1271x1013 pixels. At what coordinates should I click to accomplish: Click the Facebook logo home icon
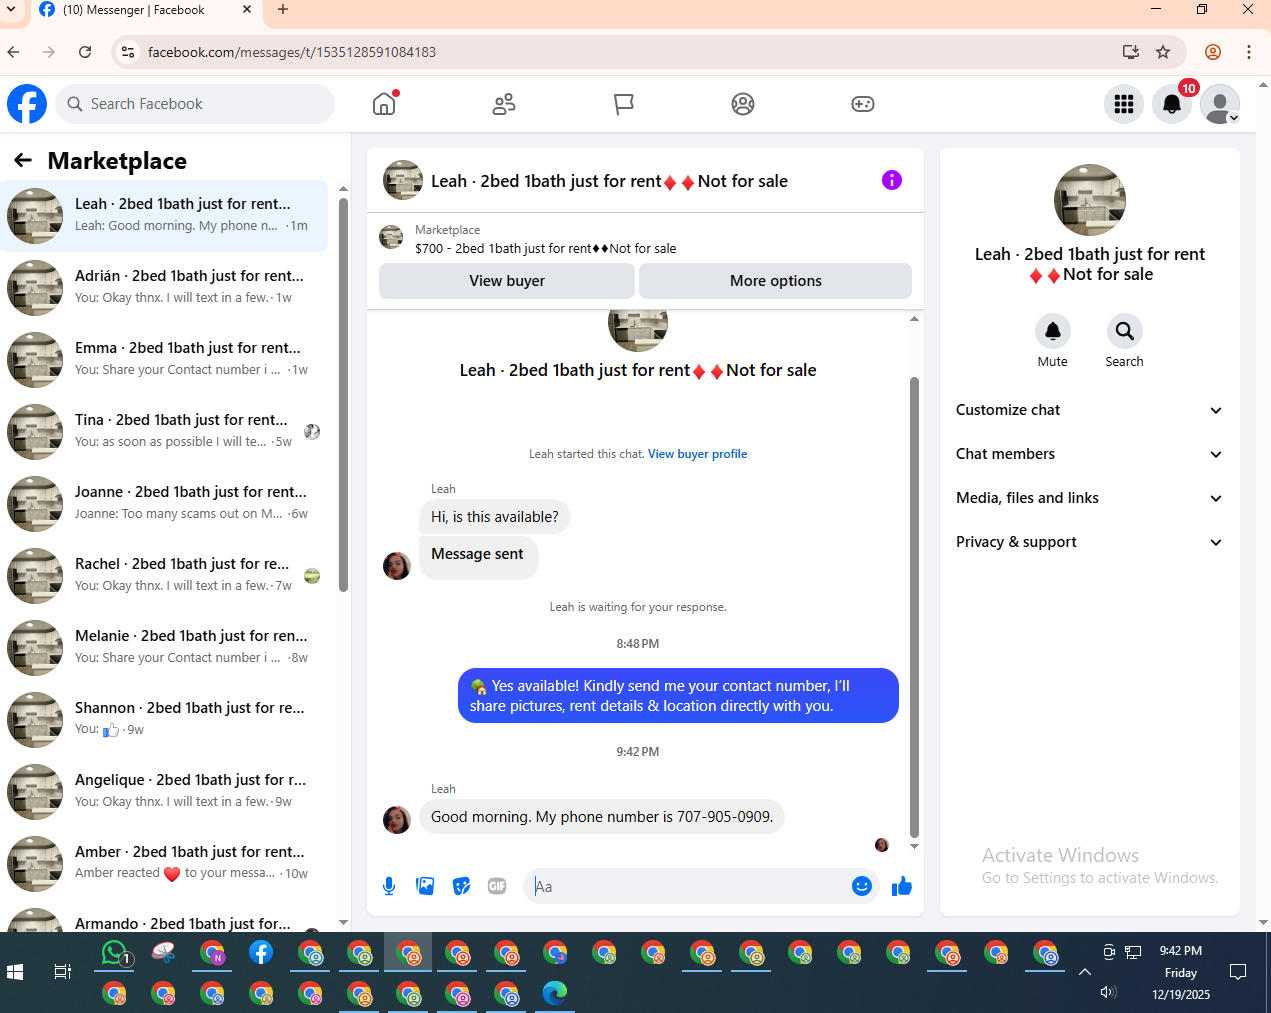27,104
